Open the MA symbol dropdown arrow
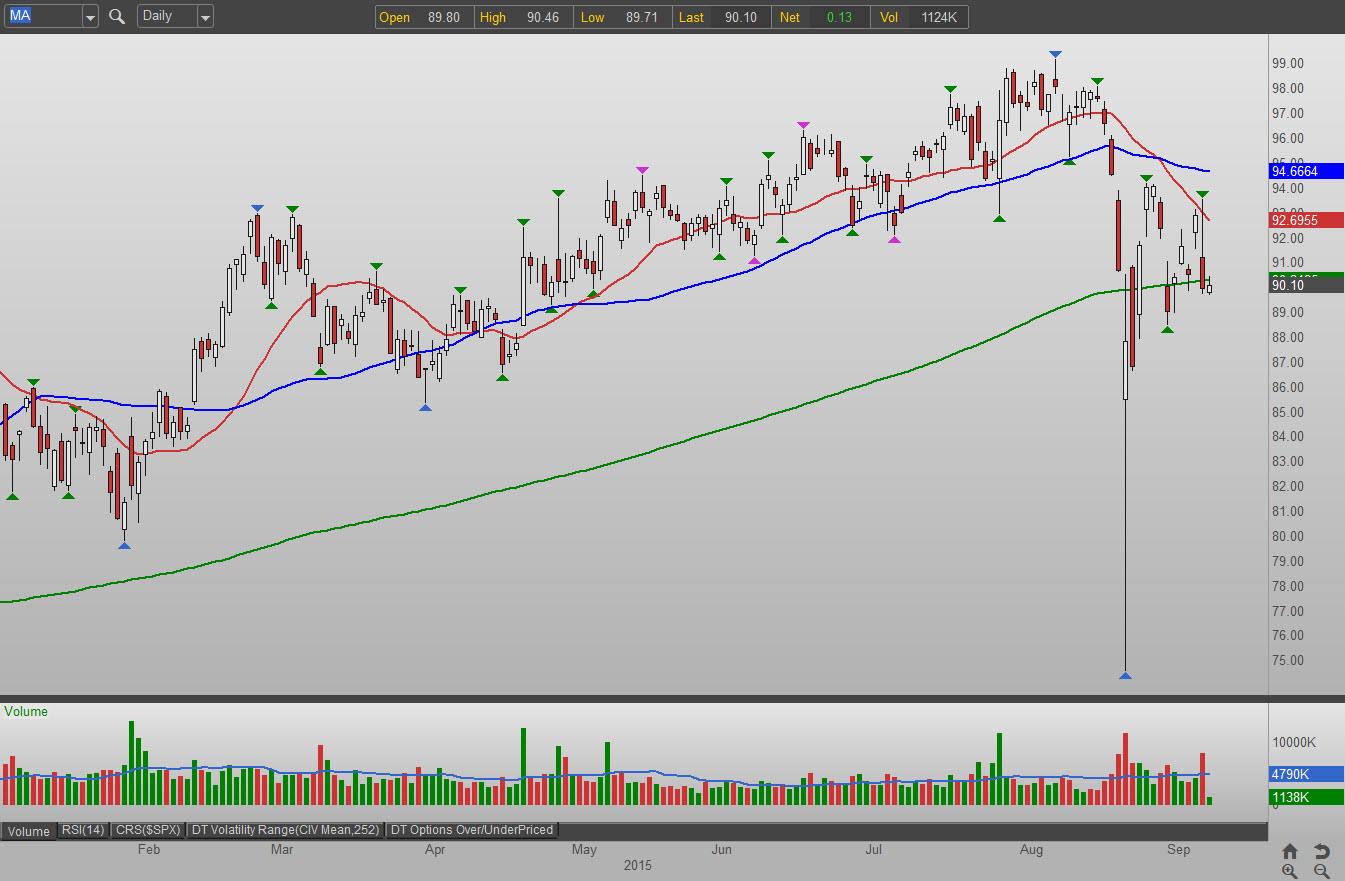This screenshot has height=881, width=1345. point(90,17)
